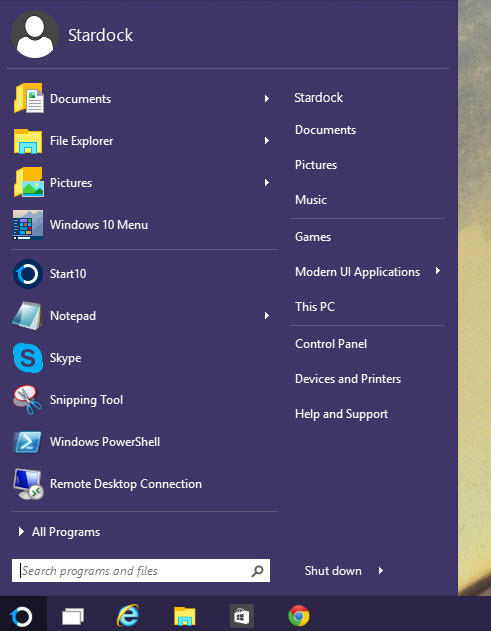Screen dimensions: 491x631
Task: Open the File Explorer icon in menu list
Action: [x=28, y=141]
